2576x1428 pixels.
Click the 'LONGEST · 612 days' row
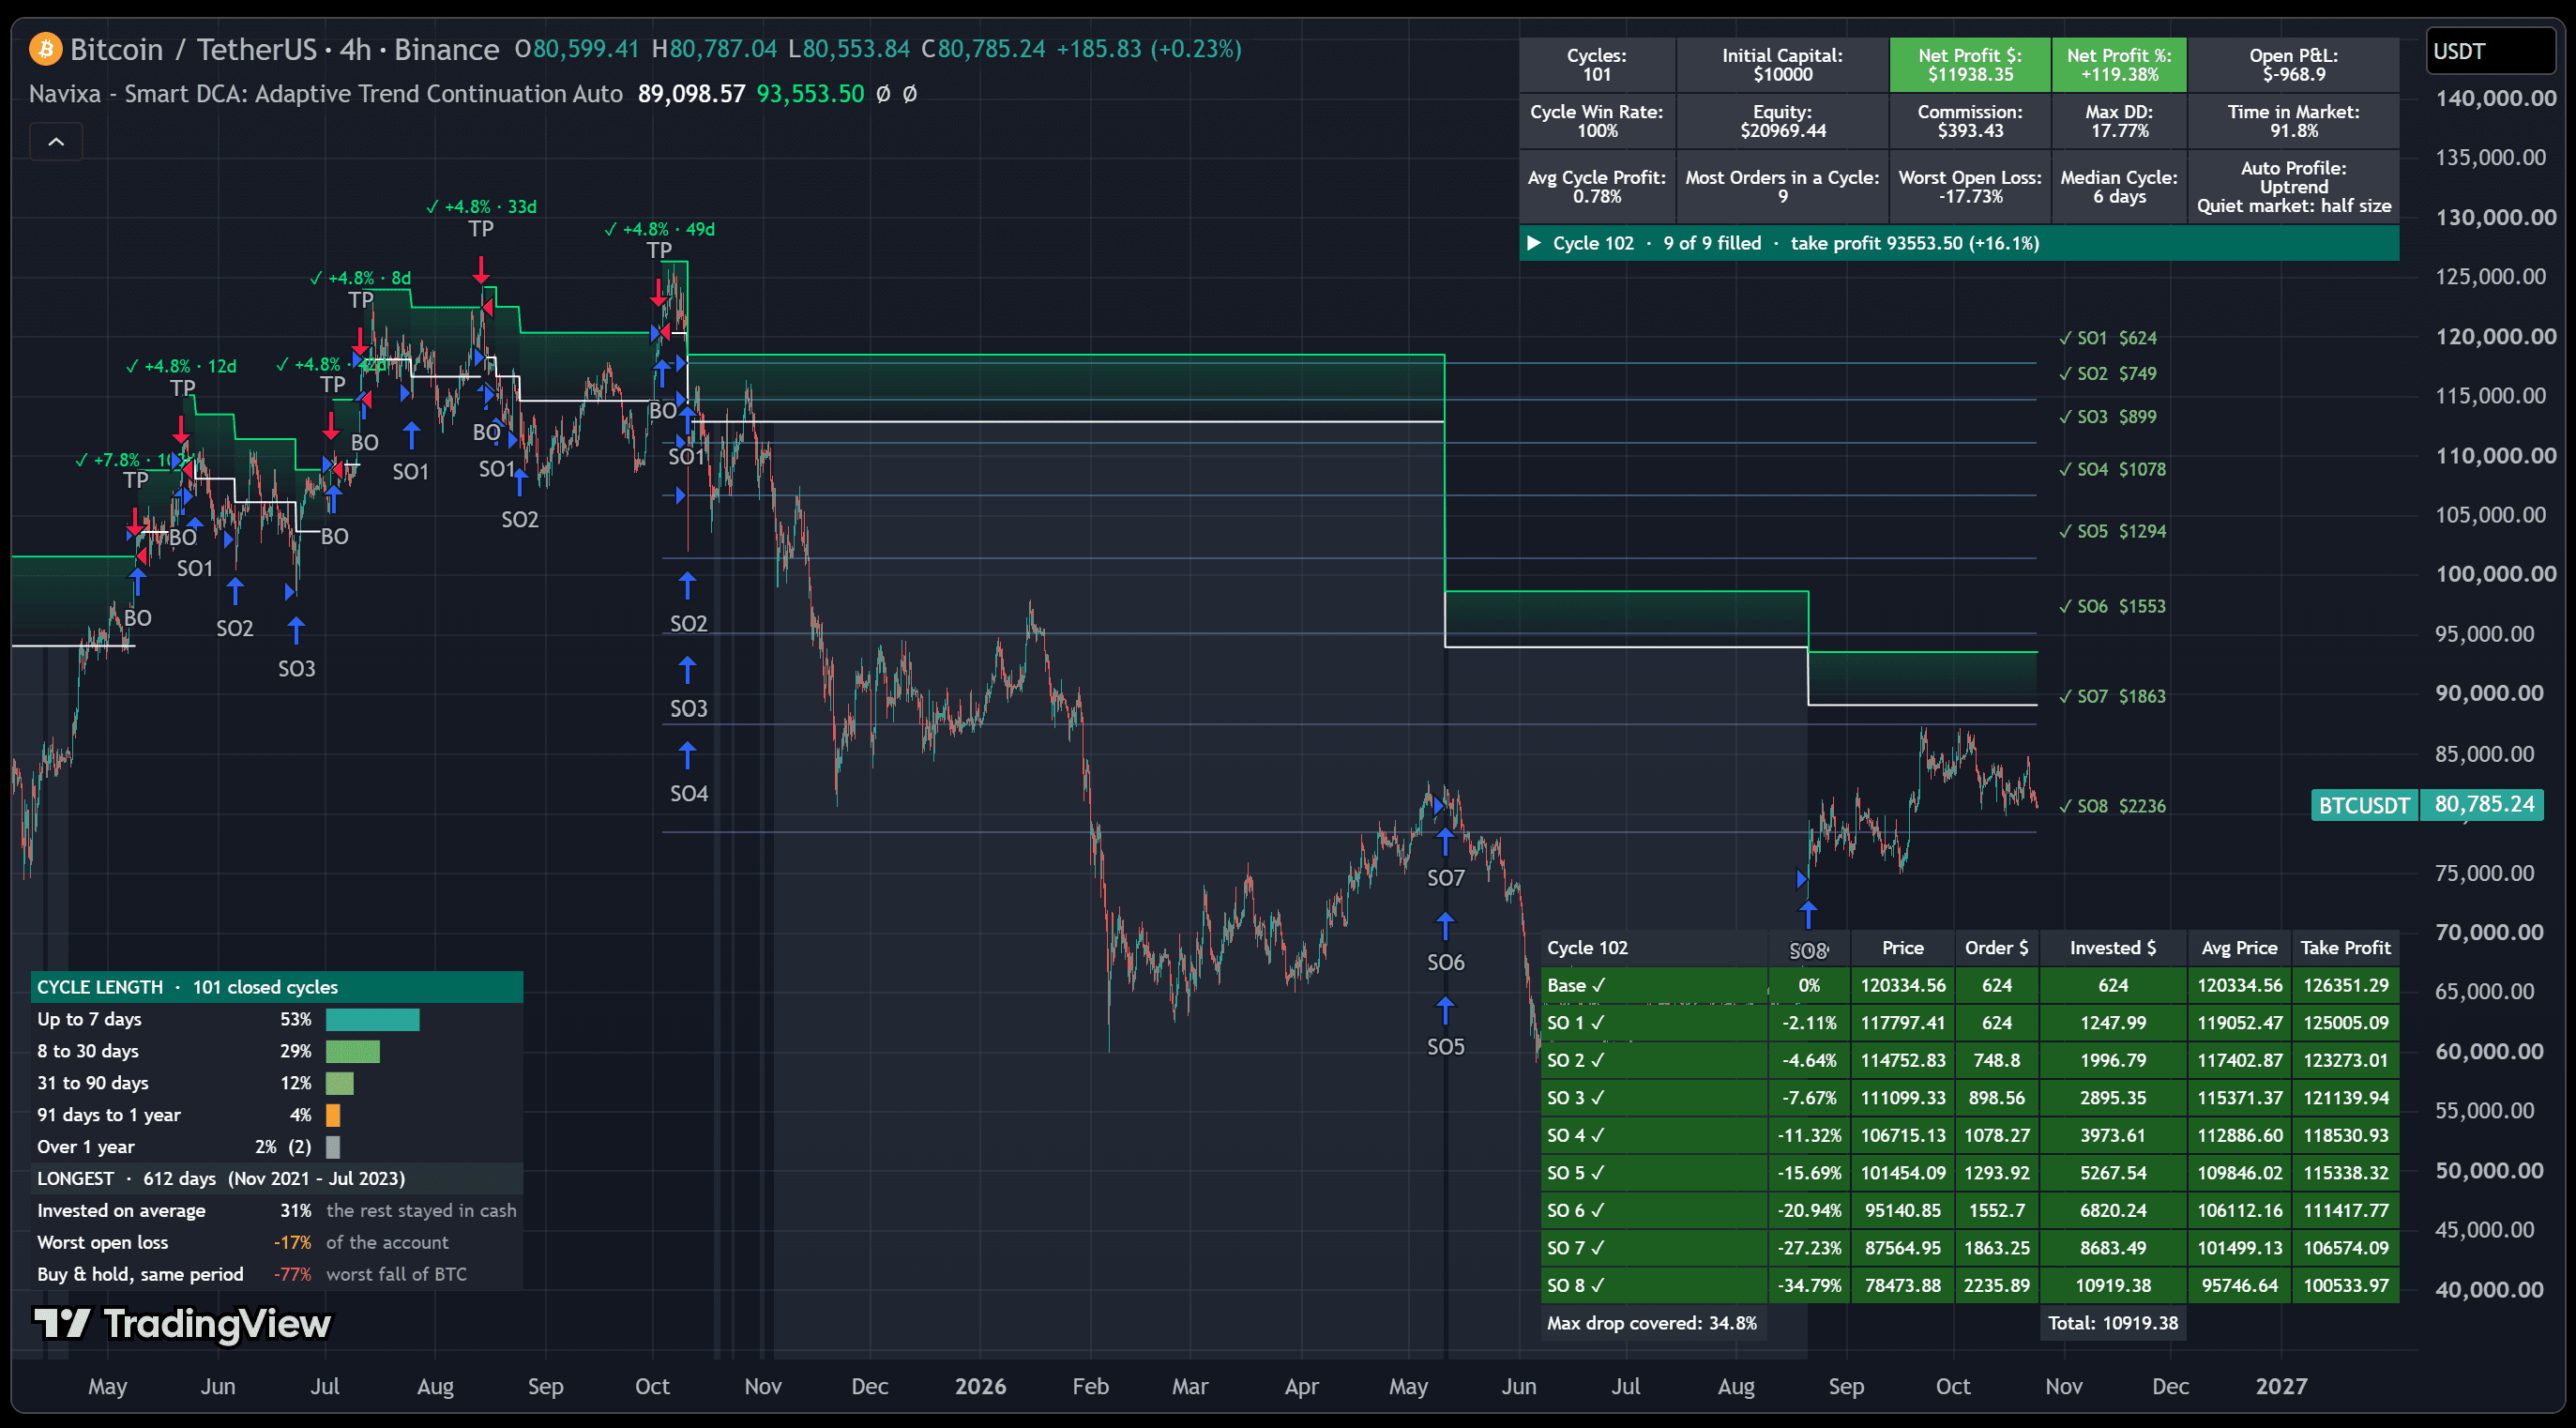(x=276, y=1179)
